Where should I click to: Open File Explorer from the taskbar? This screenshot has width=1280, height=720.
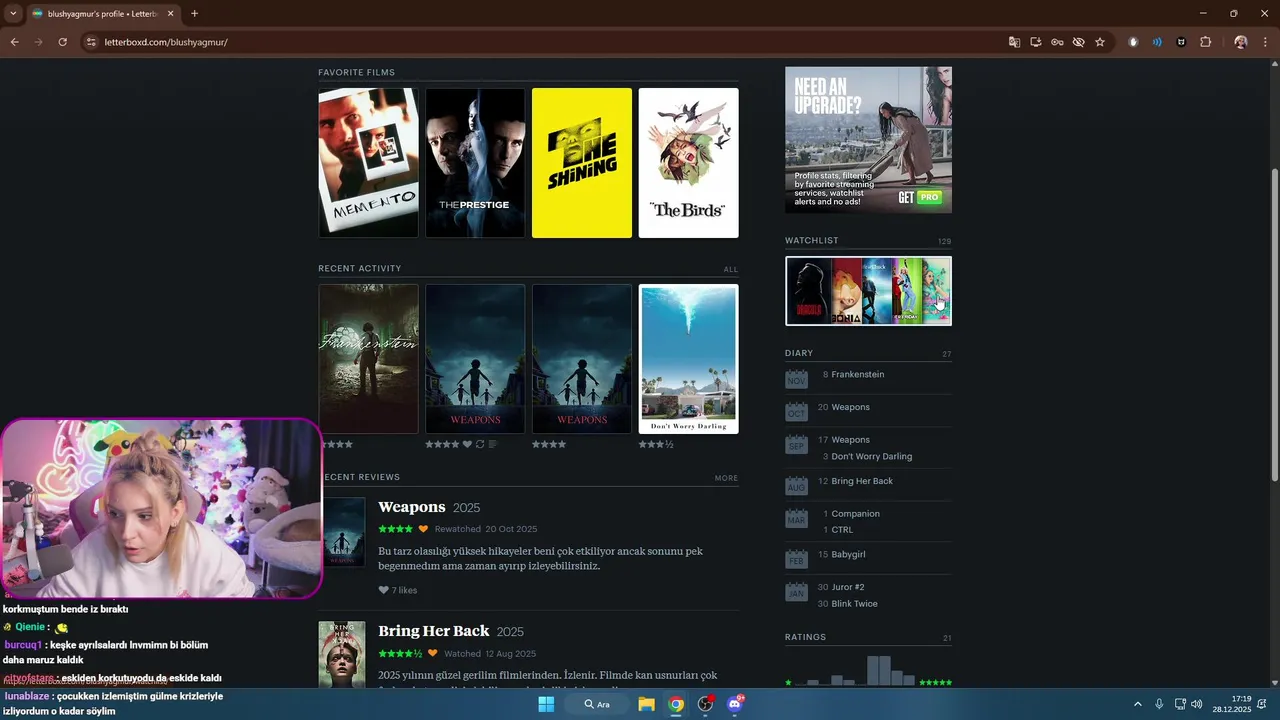tap(646, 704)
